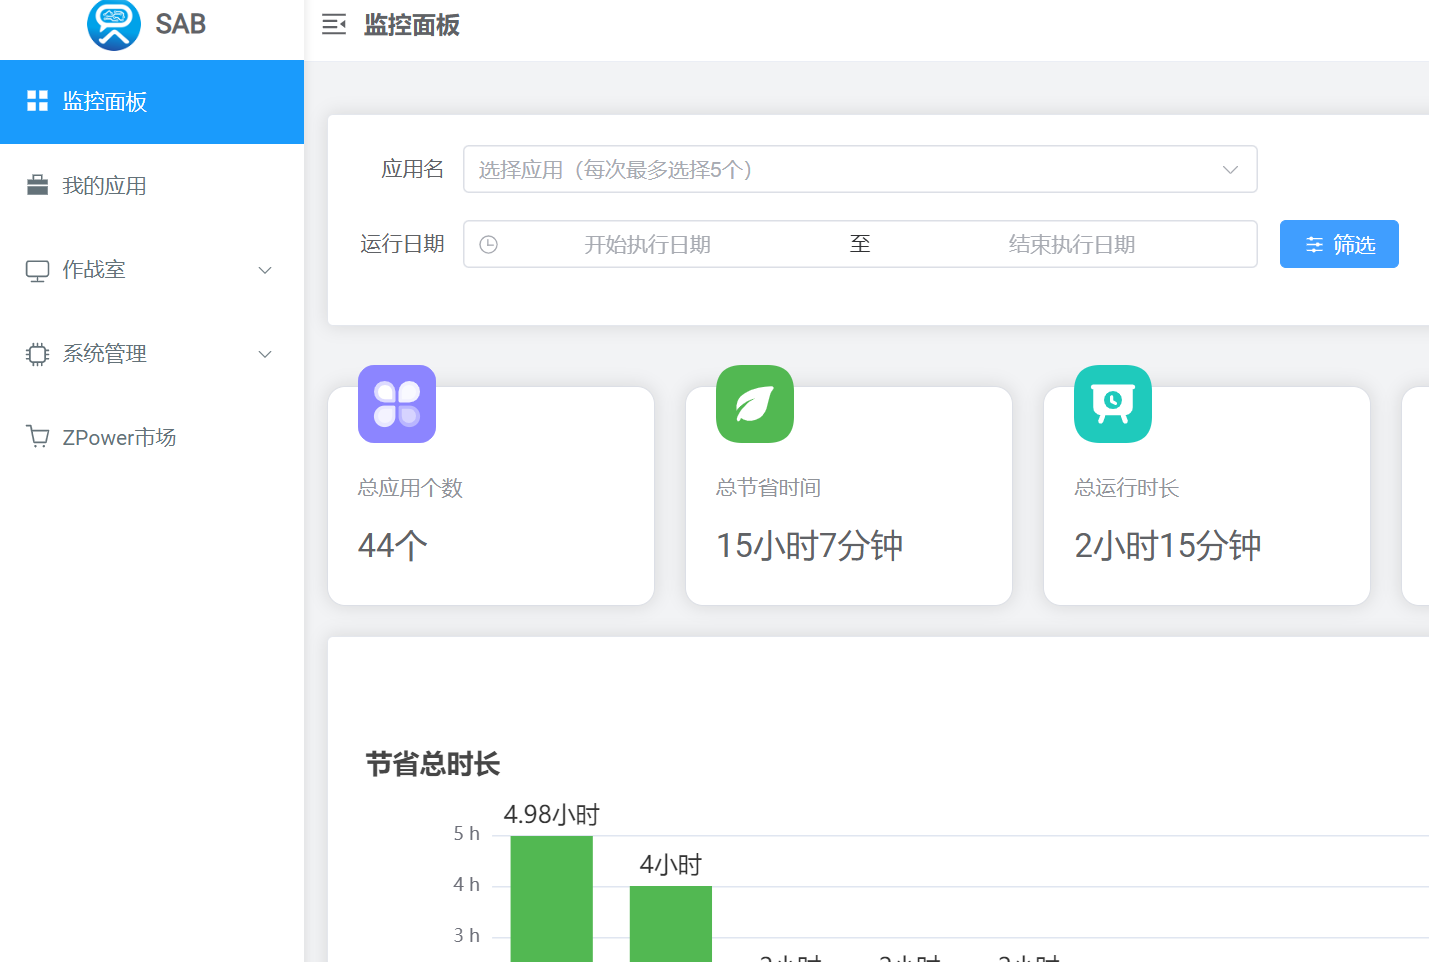Click the 总应用个数 label
Viewport: 1429px width, 962px height.
pyautogui.click(x=410, y=488)
